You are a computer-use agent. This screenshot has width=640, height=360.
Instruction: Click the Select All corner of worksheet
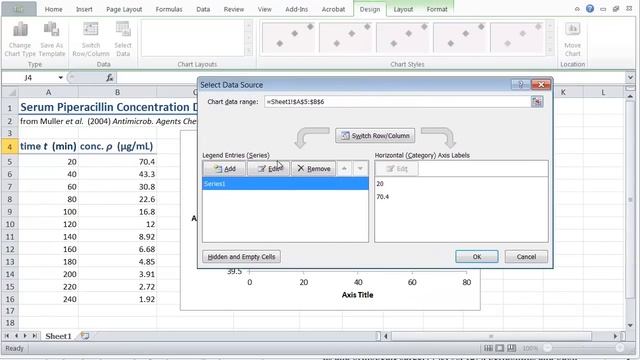10,92
